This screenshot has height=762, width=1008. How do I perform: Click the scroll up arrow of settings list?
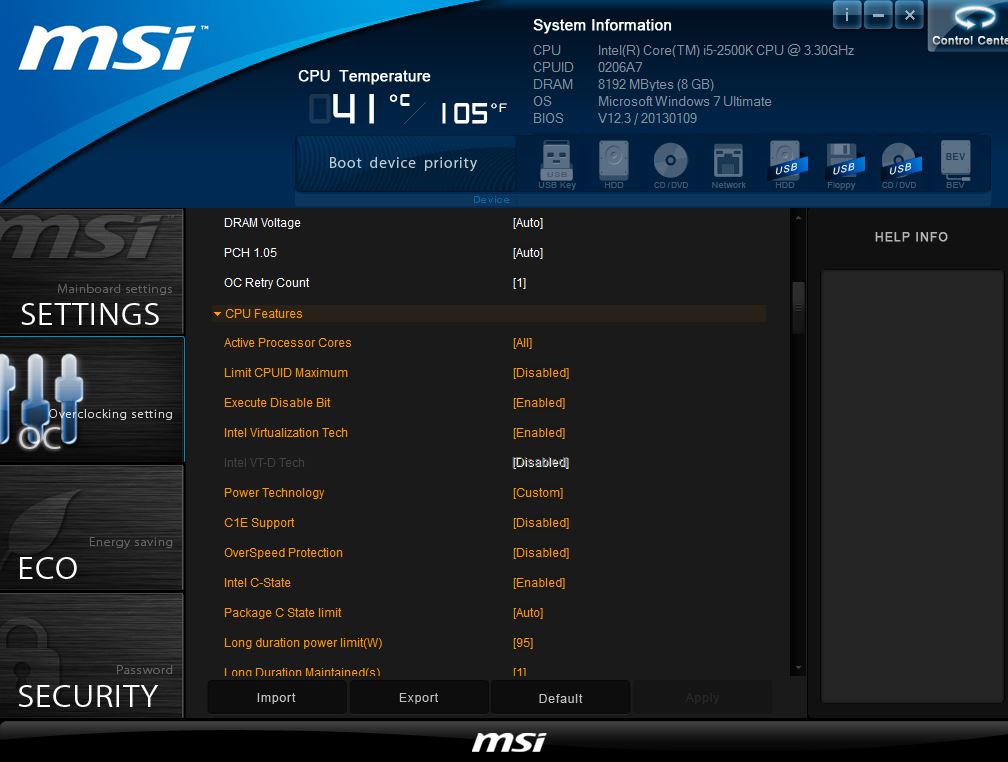pyautogui.click(x=798, y=218)
